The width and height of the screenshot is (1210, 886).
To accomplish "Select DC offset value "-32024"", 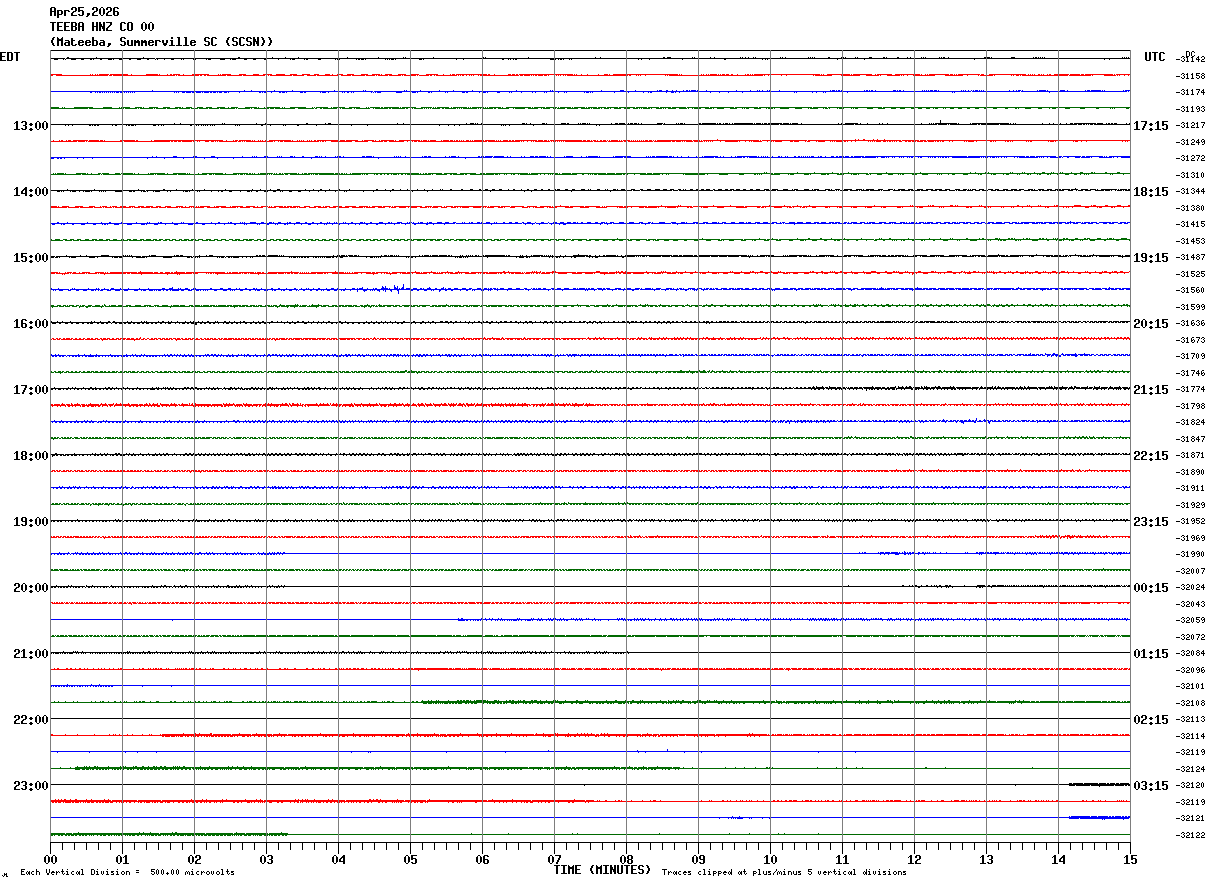I will [1191, 588].
